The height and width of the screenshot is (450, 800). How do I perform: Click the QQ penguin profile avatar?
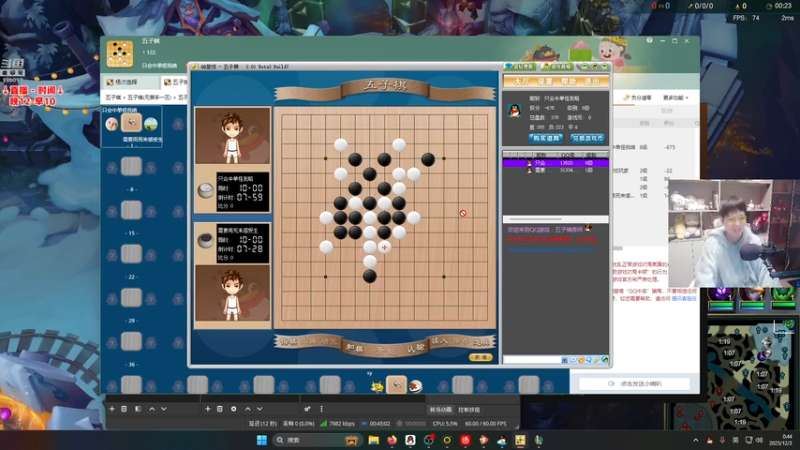514,110
